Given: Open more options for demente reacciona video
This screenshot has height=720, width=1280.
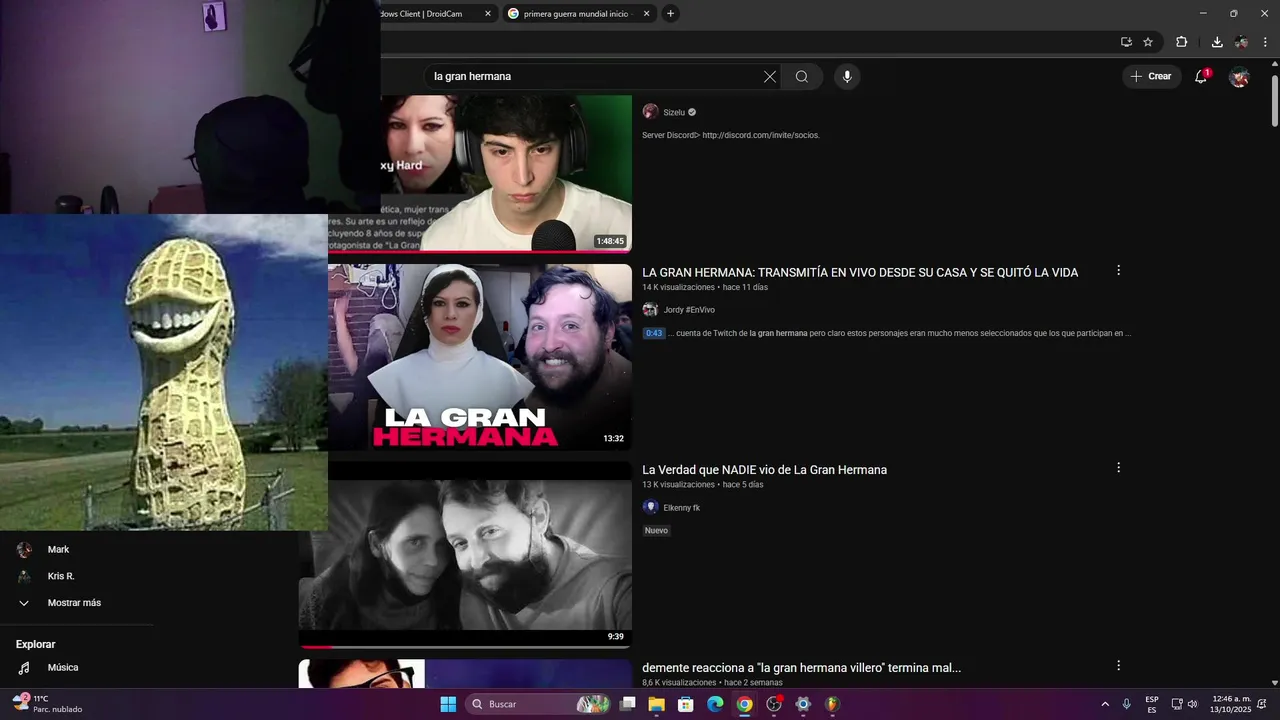Looking at the screenshot, I should [1118, 666].
